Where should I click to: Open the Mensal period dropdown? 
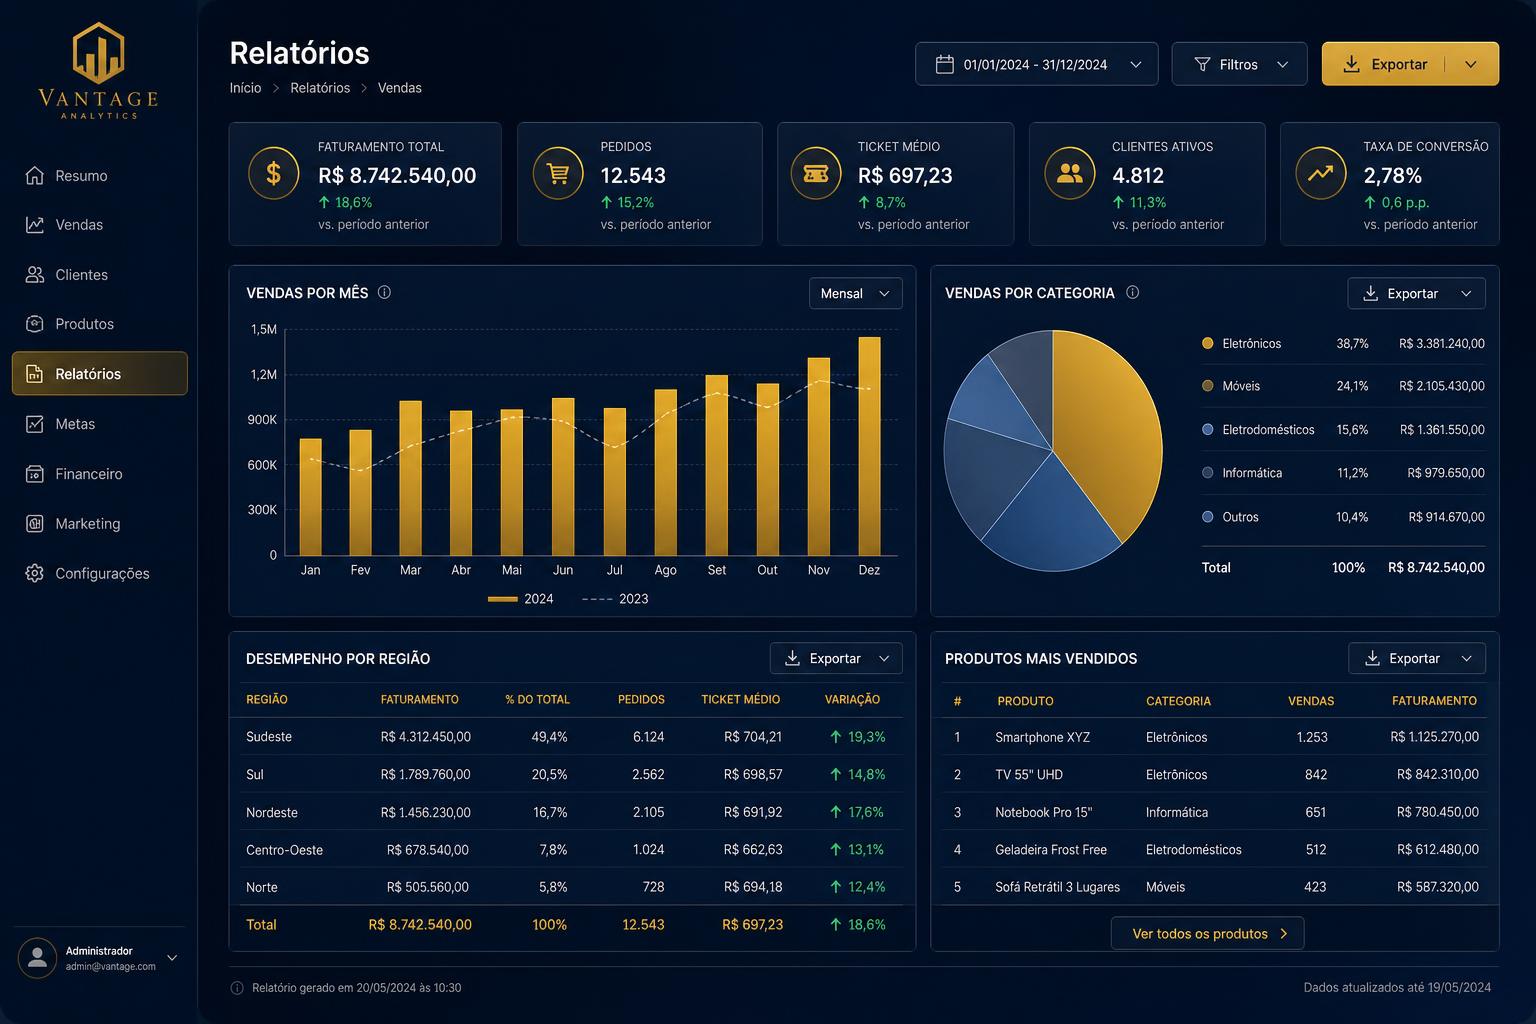855,293
